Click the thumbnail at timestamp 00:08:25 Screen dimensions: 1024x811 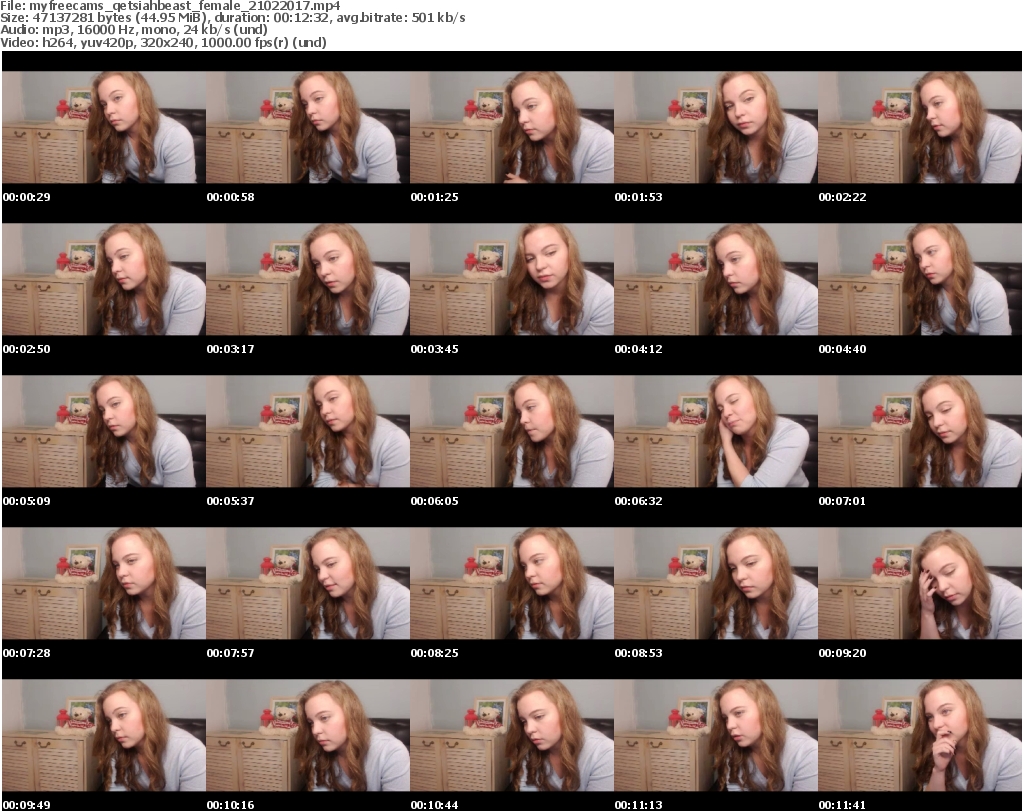coord(511,584)
